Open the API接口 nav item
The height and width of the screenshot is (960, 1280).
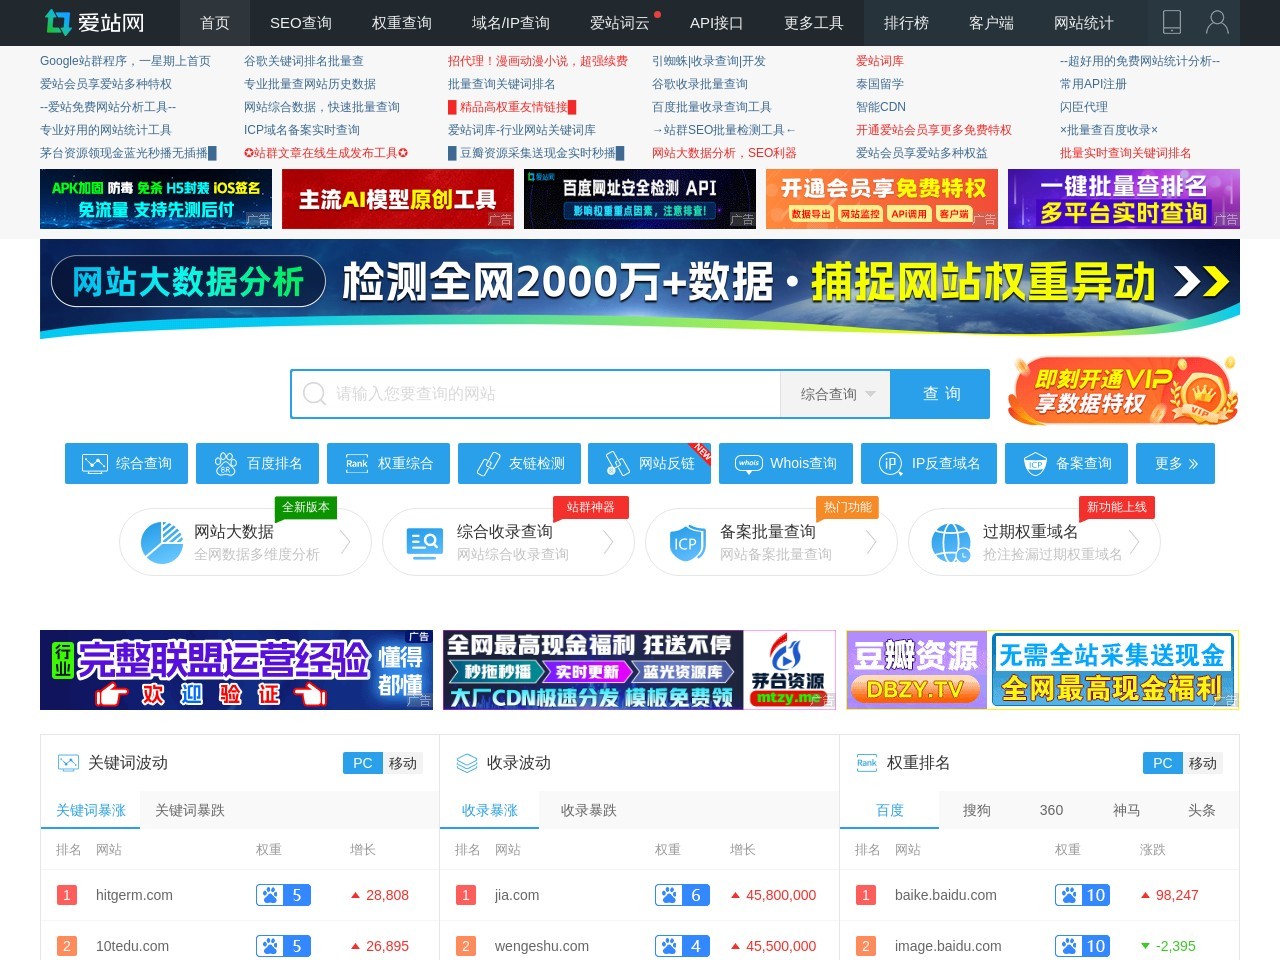[717, 22]
